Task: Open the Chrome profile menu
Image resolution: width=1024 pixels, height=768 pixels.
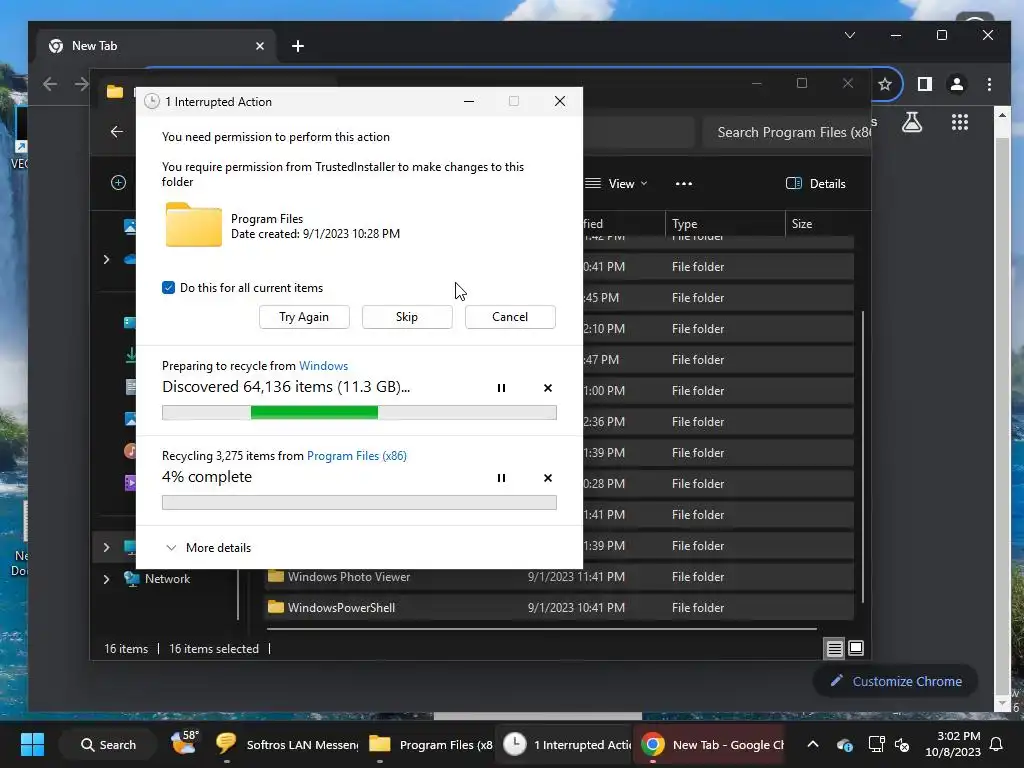Action: pos(957,84)
